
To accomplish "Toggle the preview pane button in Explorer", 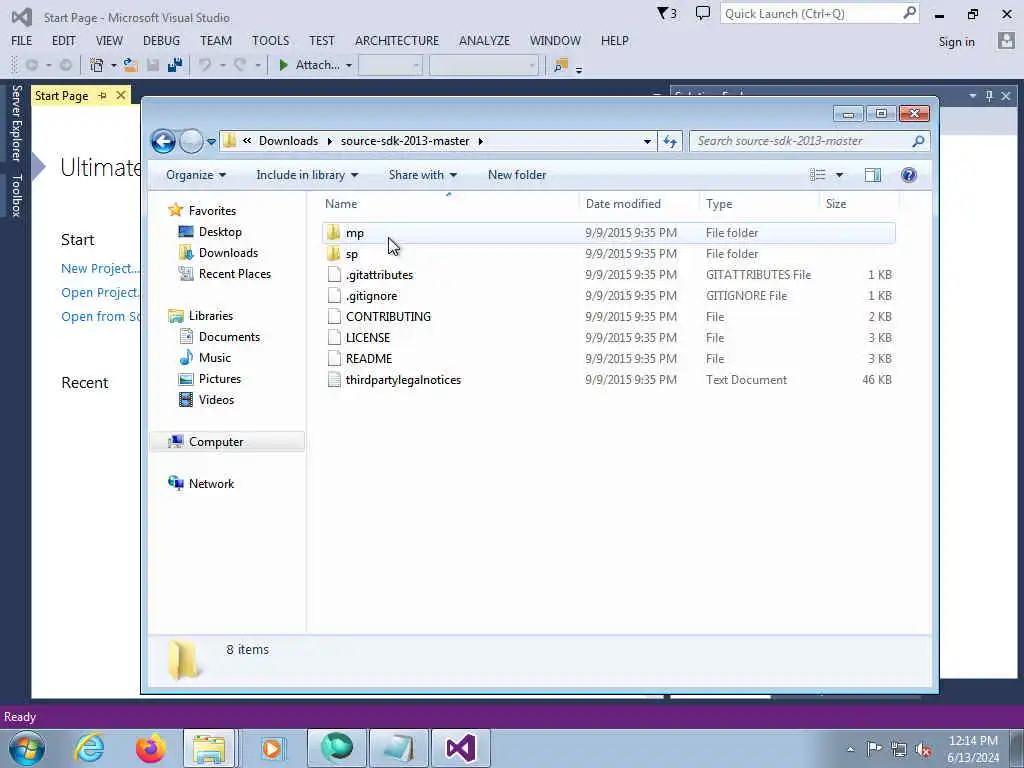I will coord(872,175).
